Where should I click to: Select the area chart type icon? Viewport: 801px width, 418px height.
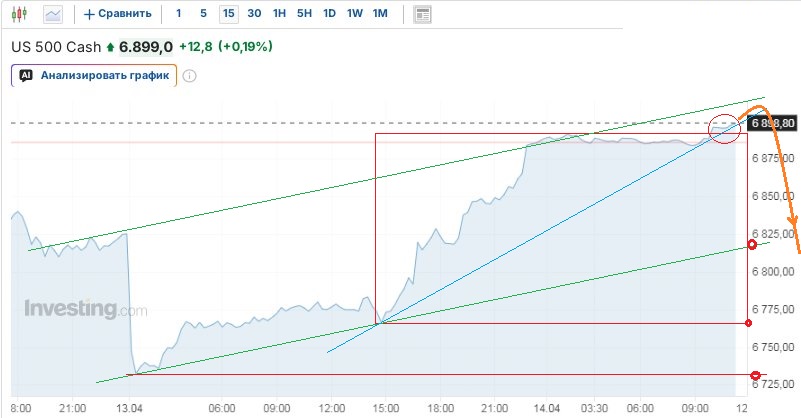pos(52,14)
